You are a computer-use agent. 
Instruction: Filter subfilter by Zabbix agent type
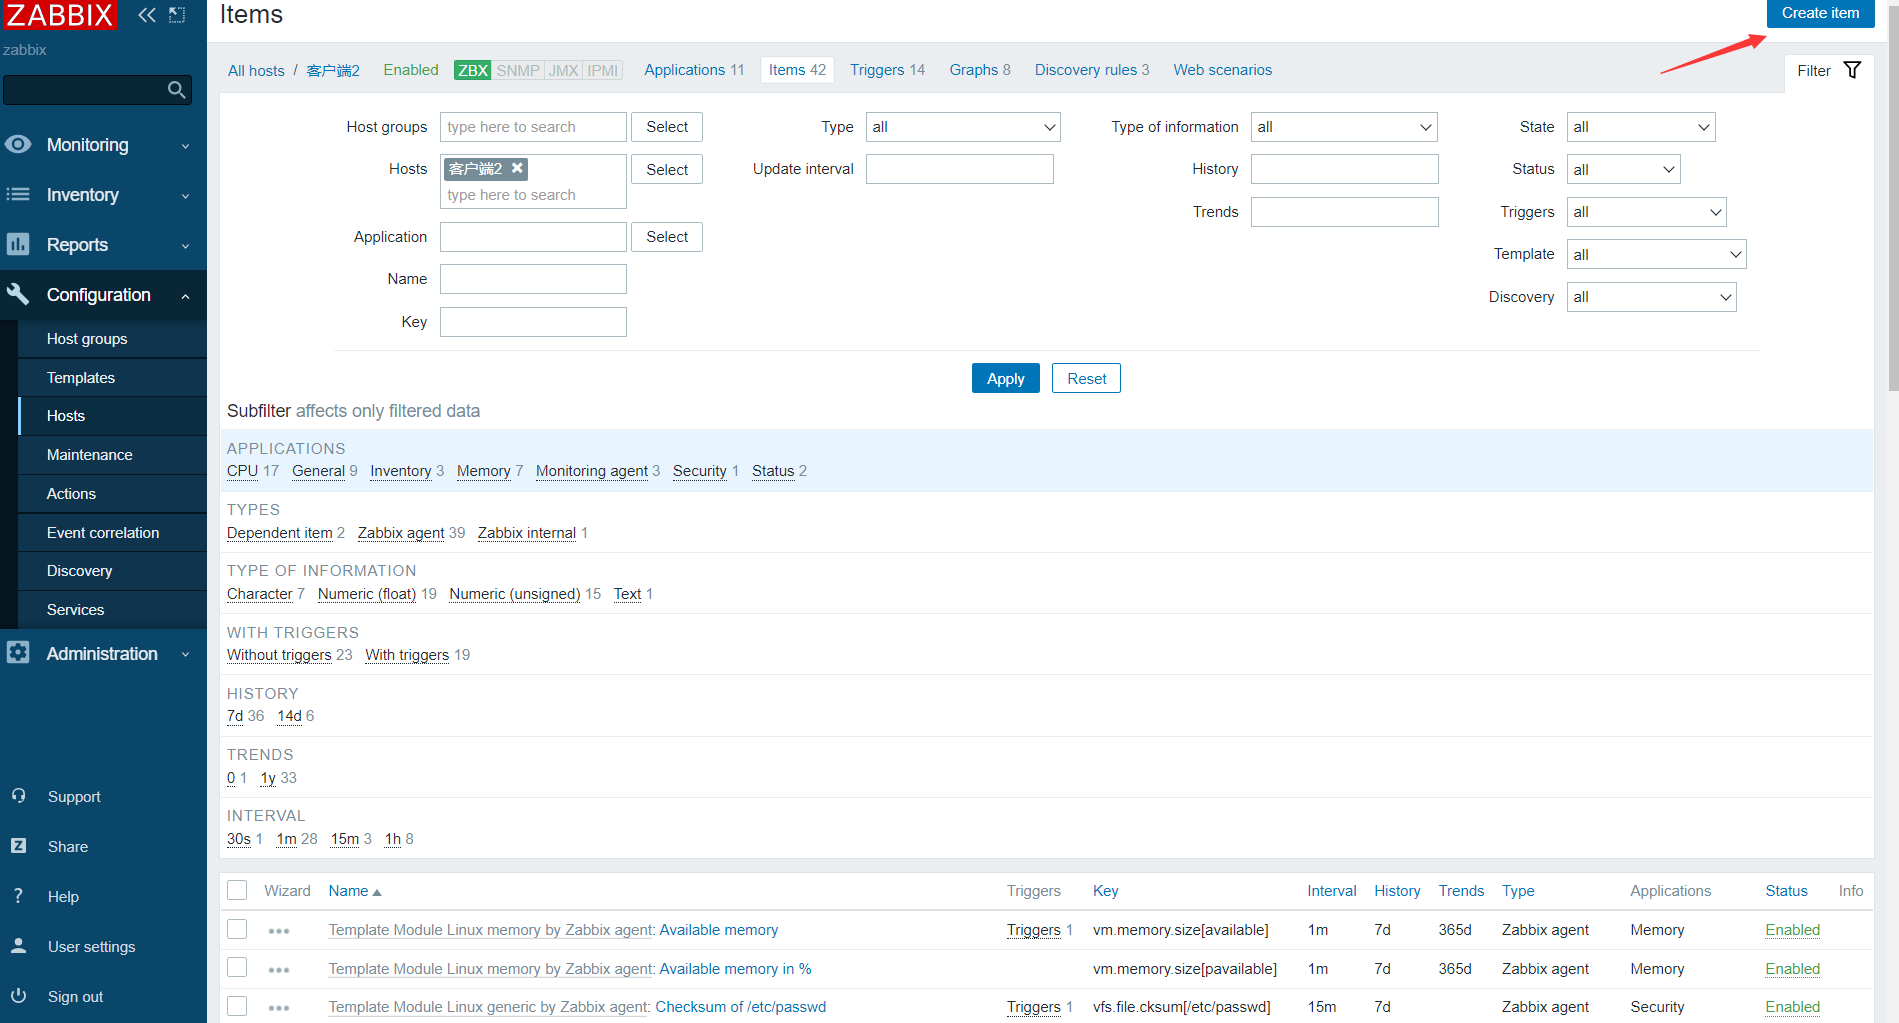pyautogui.click(x=401, y=533)
